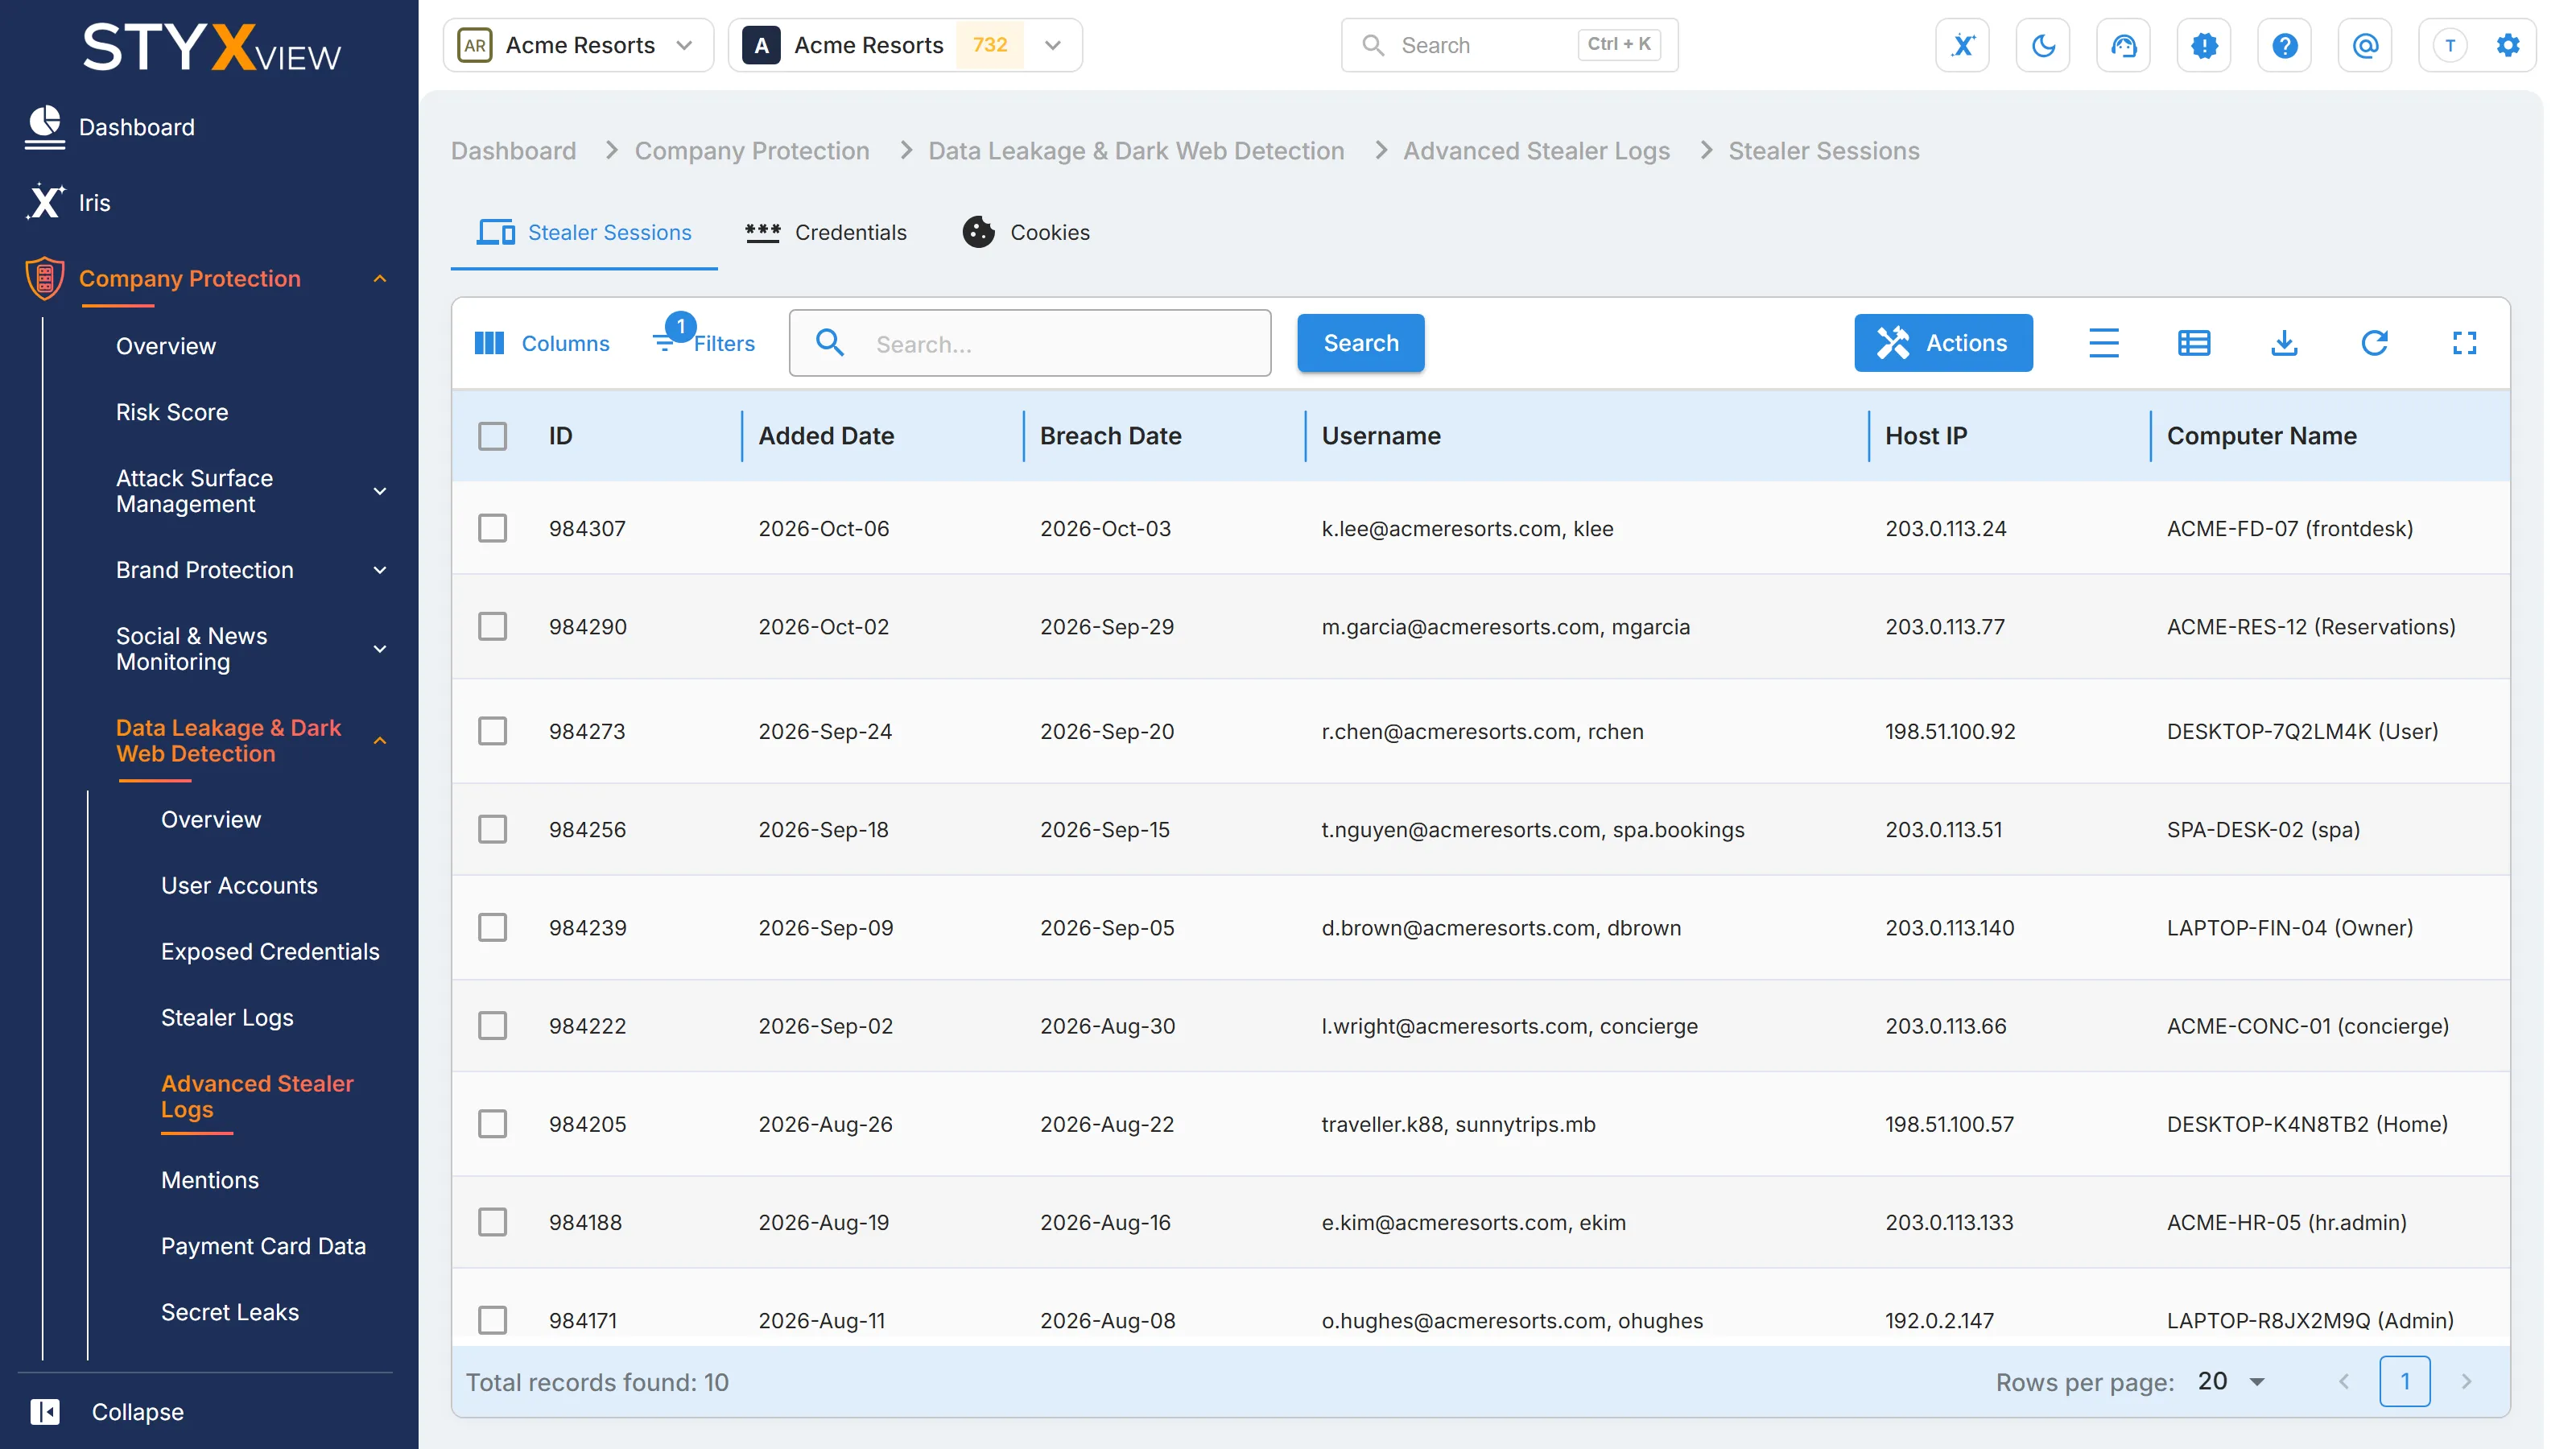Open the AR Acme Resorts organization dropdown
Screen dimensions: 2576x1449
(x=578, y=45)
